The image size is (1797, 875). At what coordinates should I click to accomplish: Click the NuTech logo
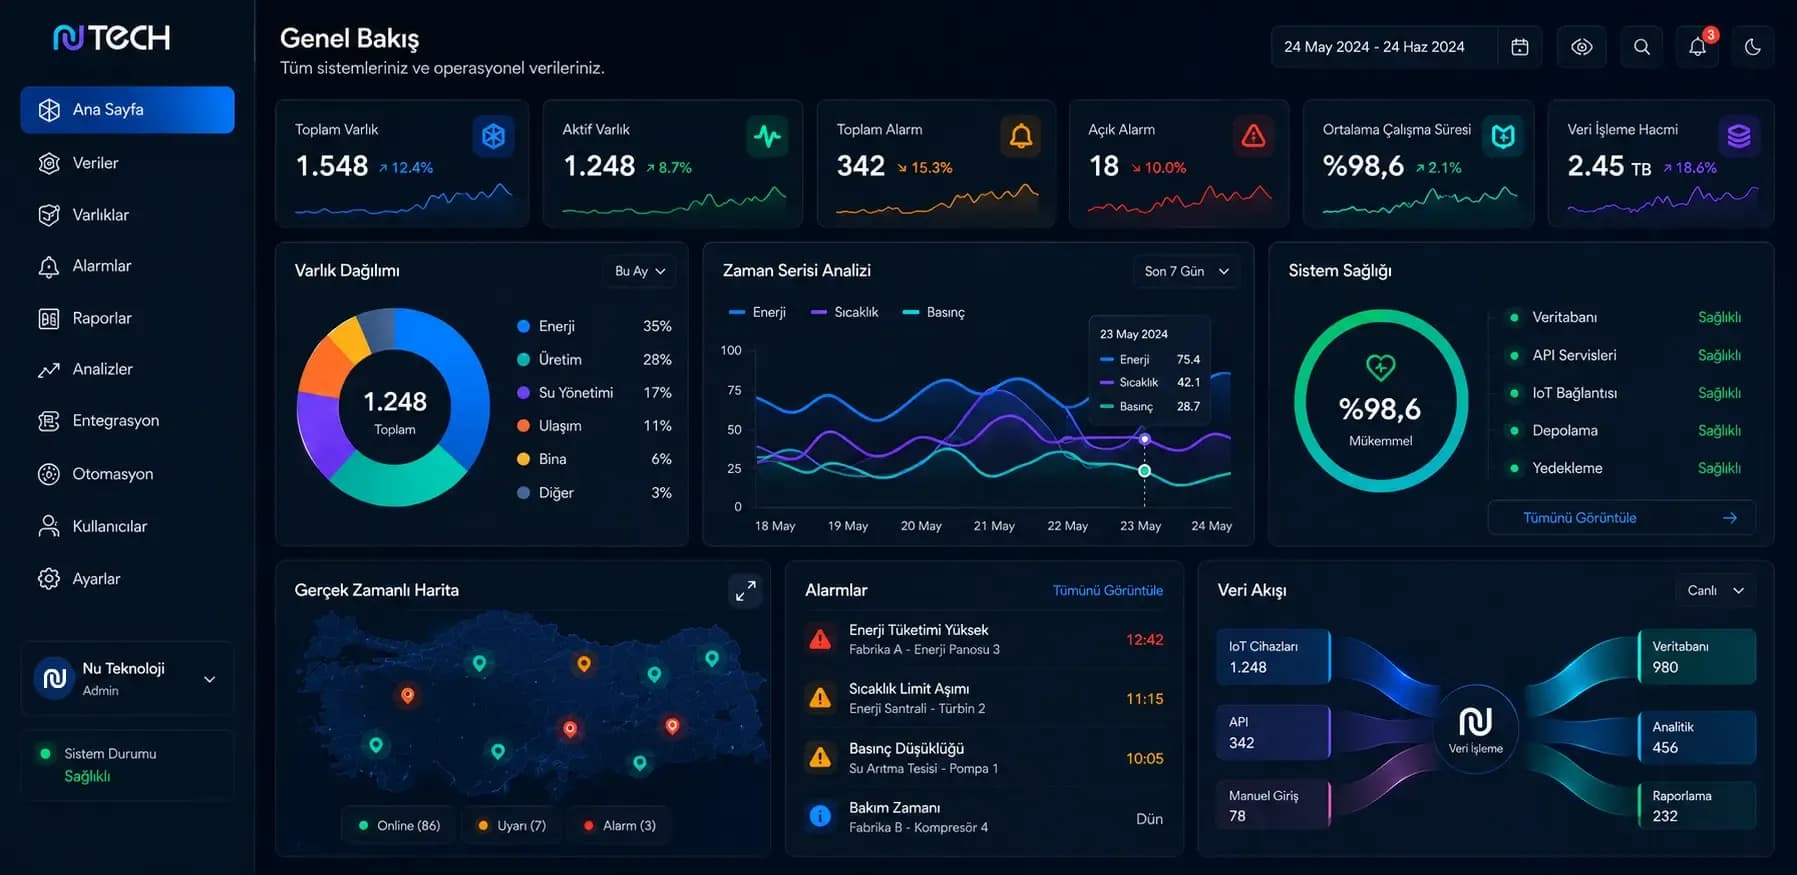pyautogui.click(x=112, y=38)
